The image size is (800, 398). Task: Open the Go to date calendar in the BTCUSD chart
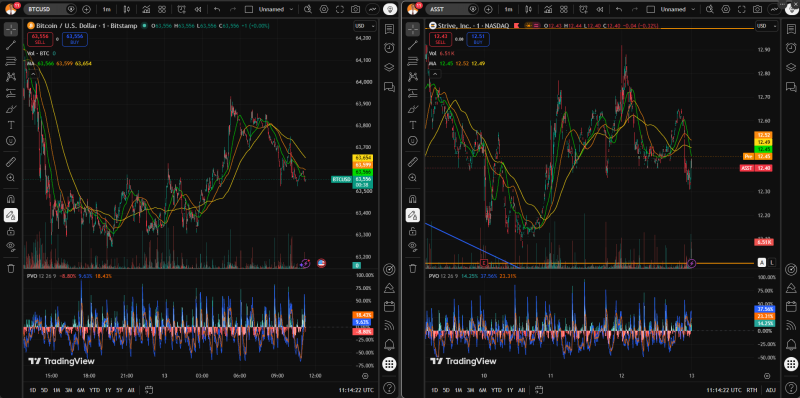coord(149,390)
